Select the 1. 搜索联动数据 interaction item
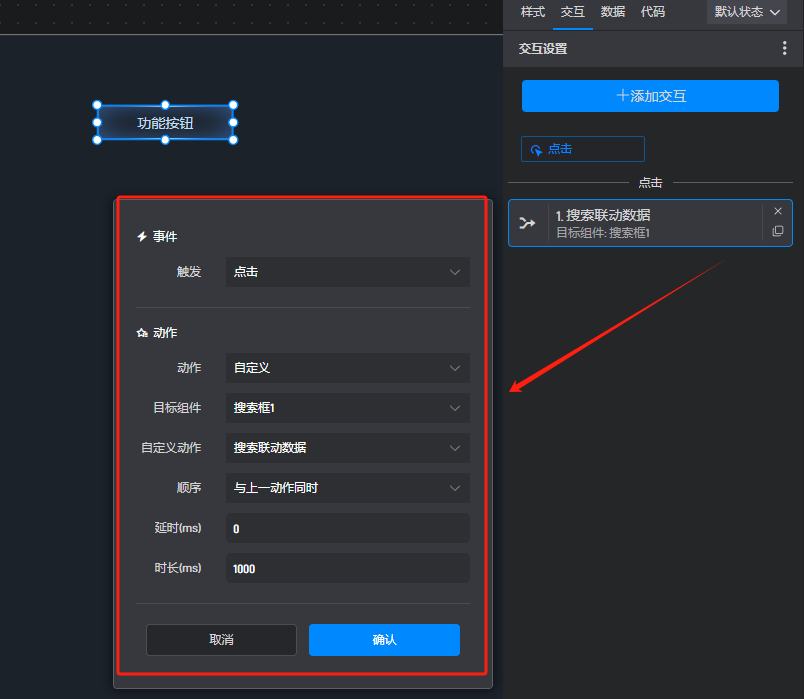The width and height of the screenshot is (804, 699). [650, 223]
